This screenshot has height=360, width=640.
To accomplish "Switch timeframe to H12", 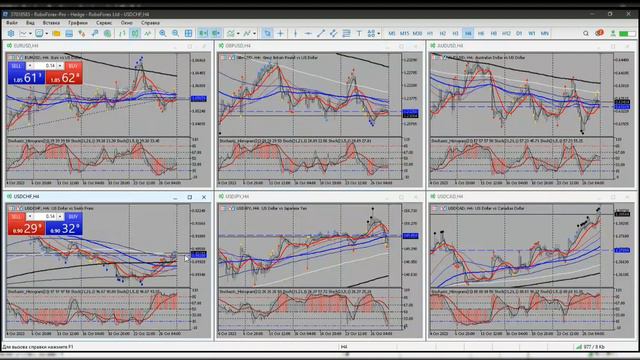I will tap(506, 33).
